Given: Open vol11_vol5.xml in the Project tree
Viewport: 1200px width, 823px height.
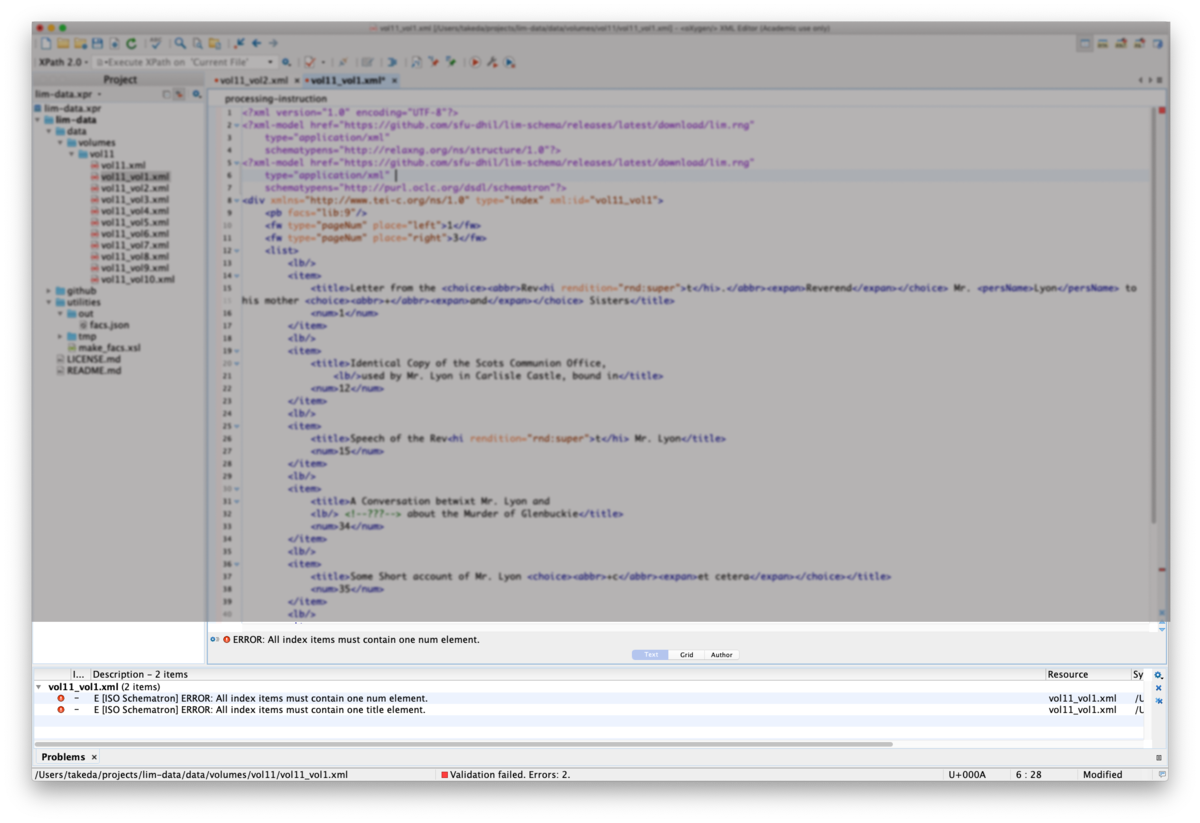Looking at the screenshot, I should 134,222.
